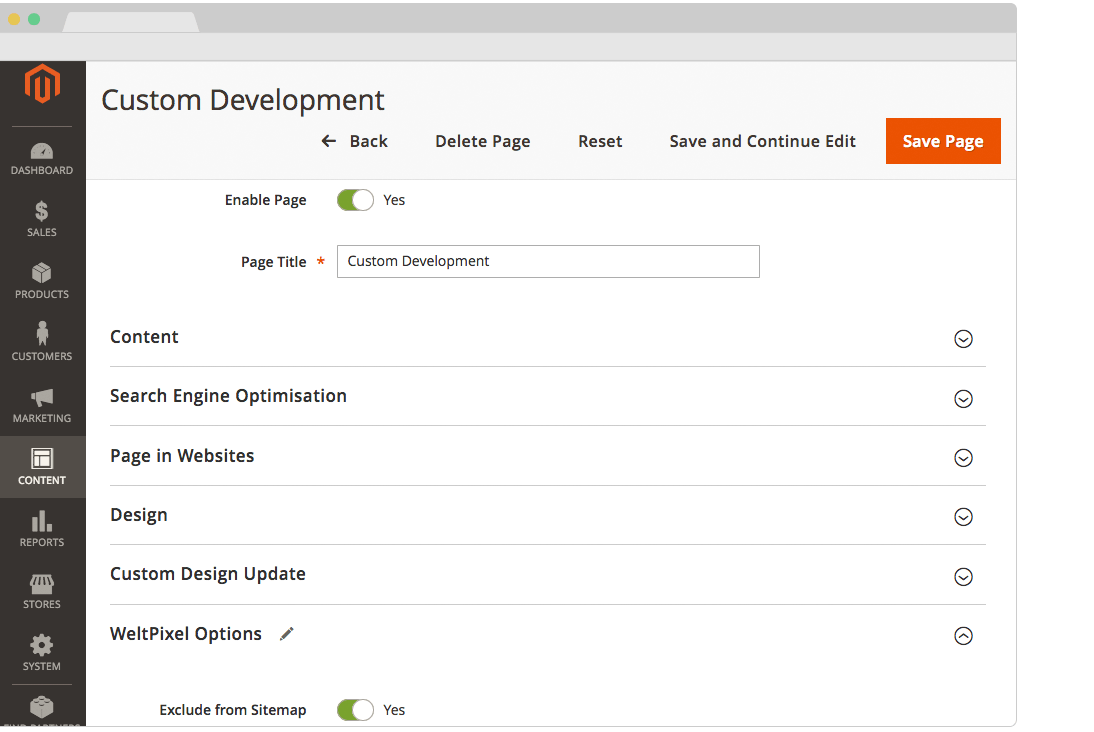
Task: Click the Save Page button
Action: (943, 141)
